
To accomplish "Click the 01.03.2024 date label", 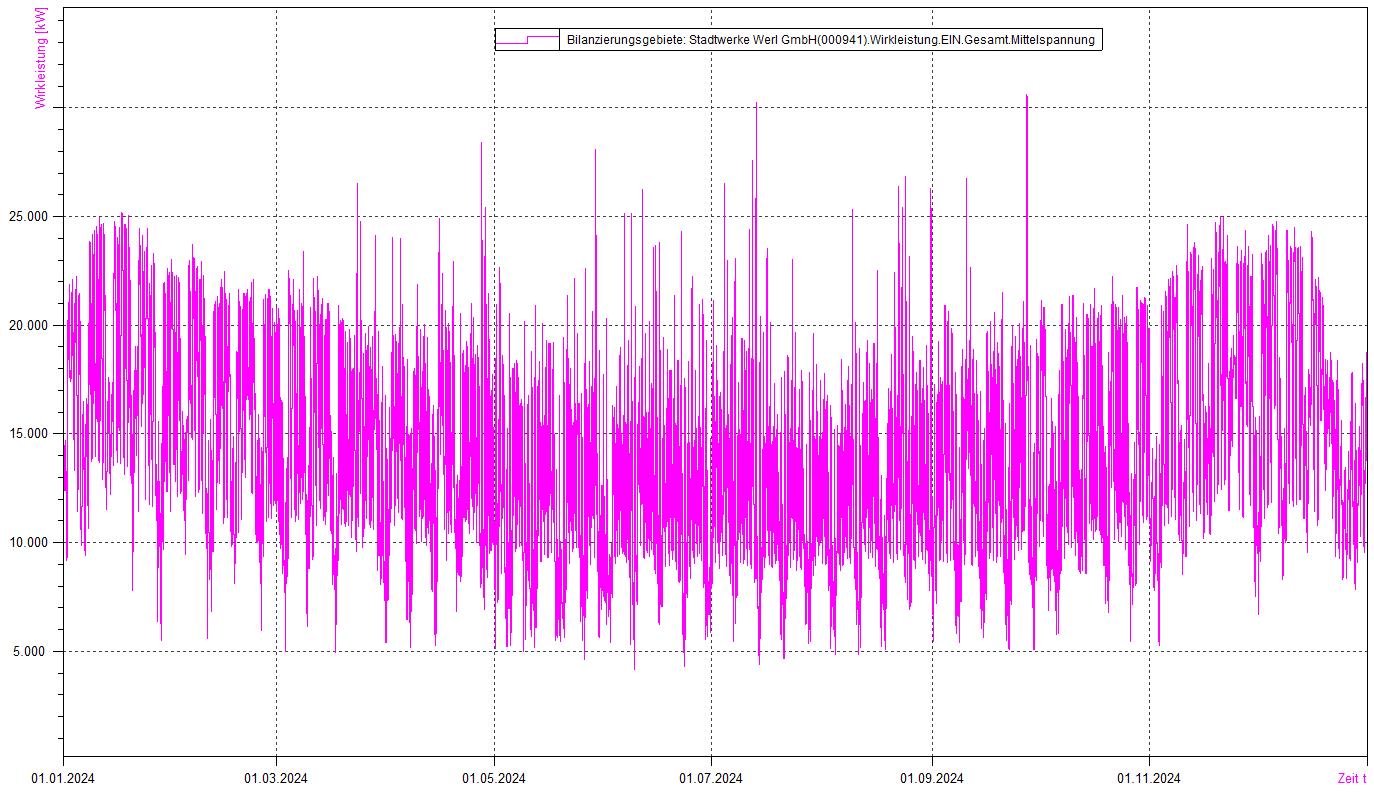I will coord(276,778).
